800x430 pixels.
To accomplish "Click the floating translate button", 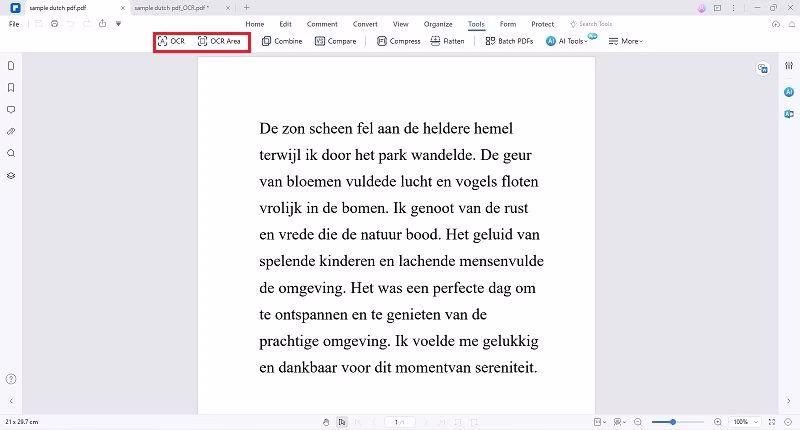I will pos(763,68).
